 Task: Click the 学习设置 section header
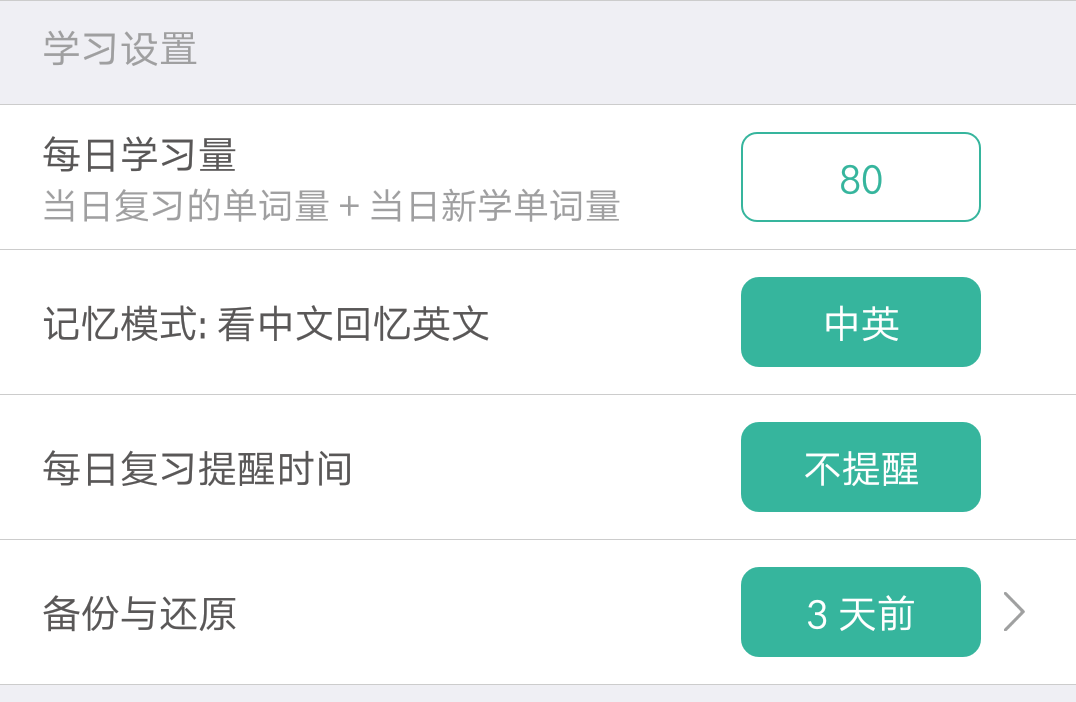coord(121,49)
